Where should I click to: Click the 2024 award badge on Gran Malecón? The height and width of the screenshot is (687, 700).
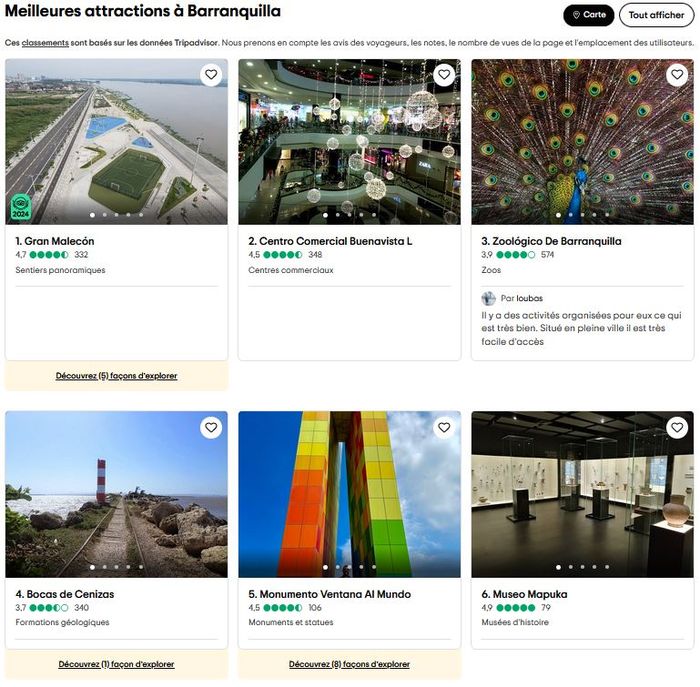[x=21, y=207]
